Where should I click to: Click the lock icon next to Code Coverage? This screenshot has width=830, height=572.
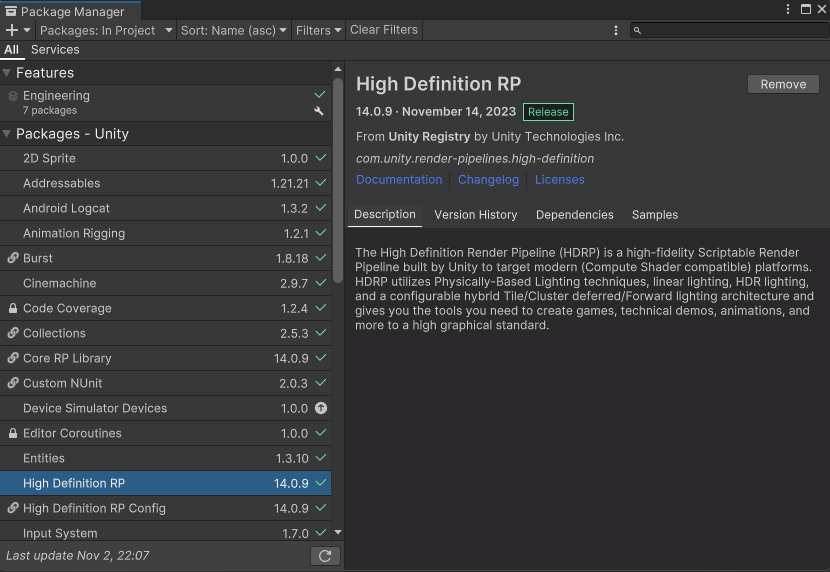click(13, 308)
